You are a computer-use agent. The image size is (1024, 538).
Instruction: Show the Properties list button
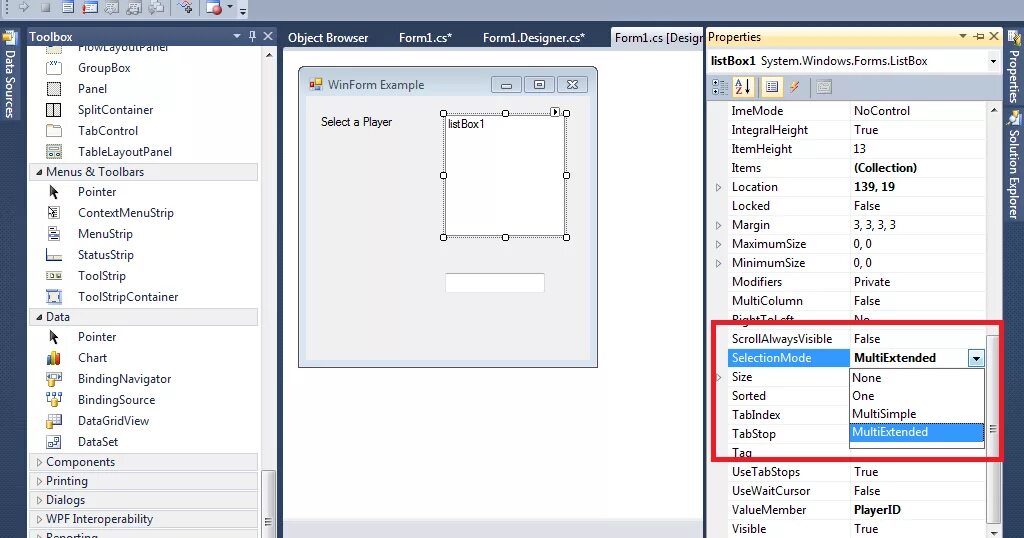click(x=771, y=87)
